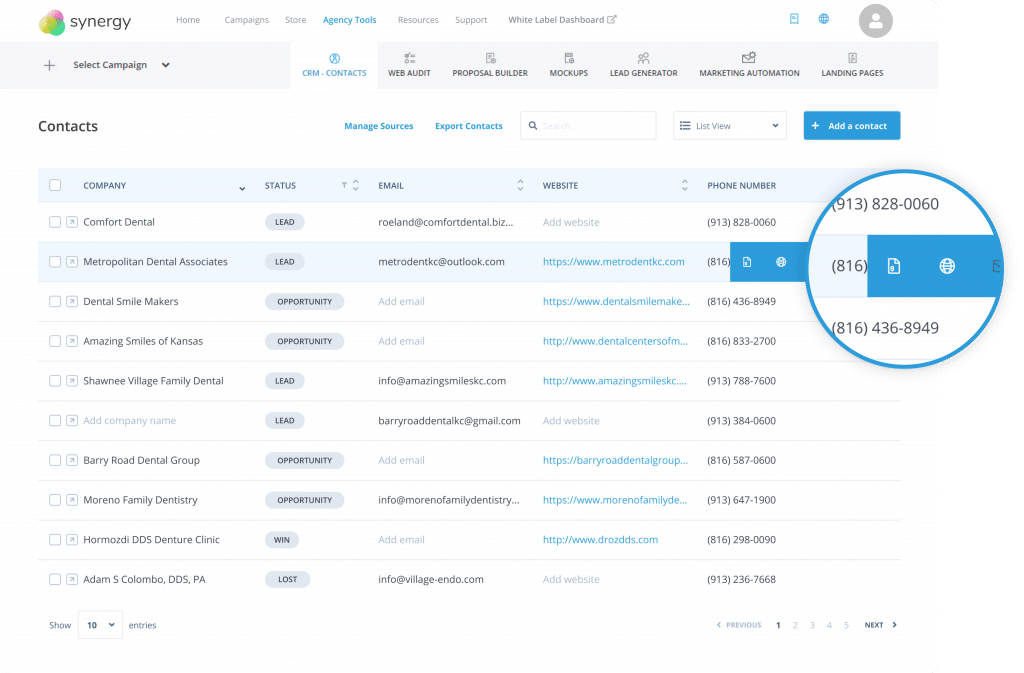Click the contacts search field
This screenshot has width=1024, height=673.
(588, 126)
